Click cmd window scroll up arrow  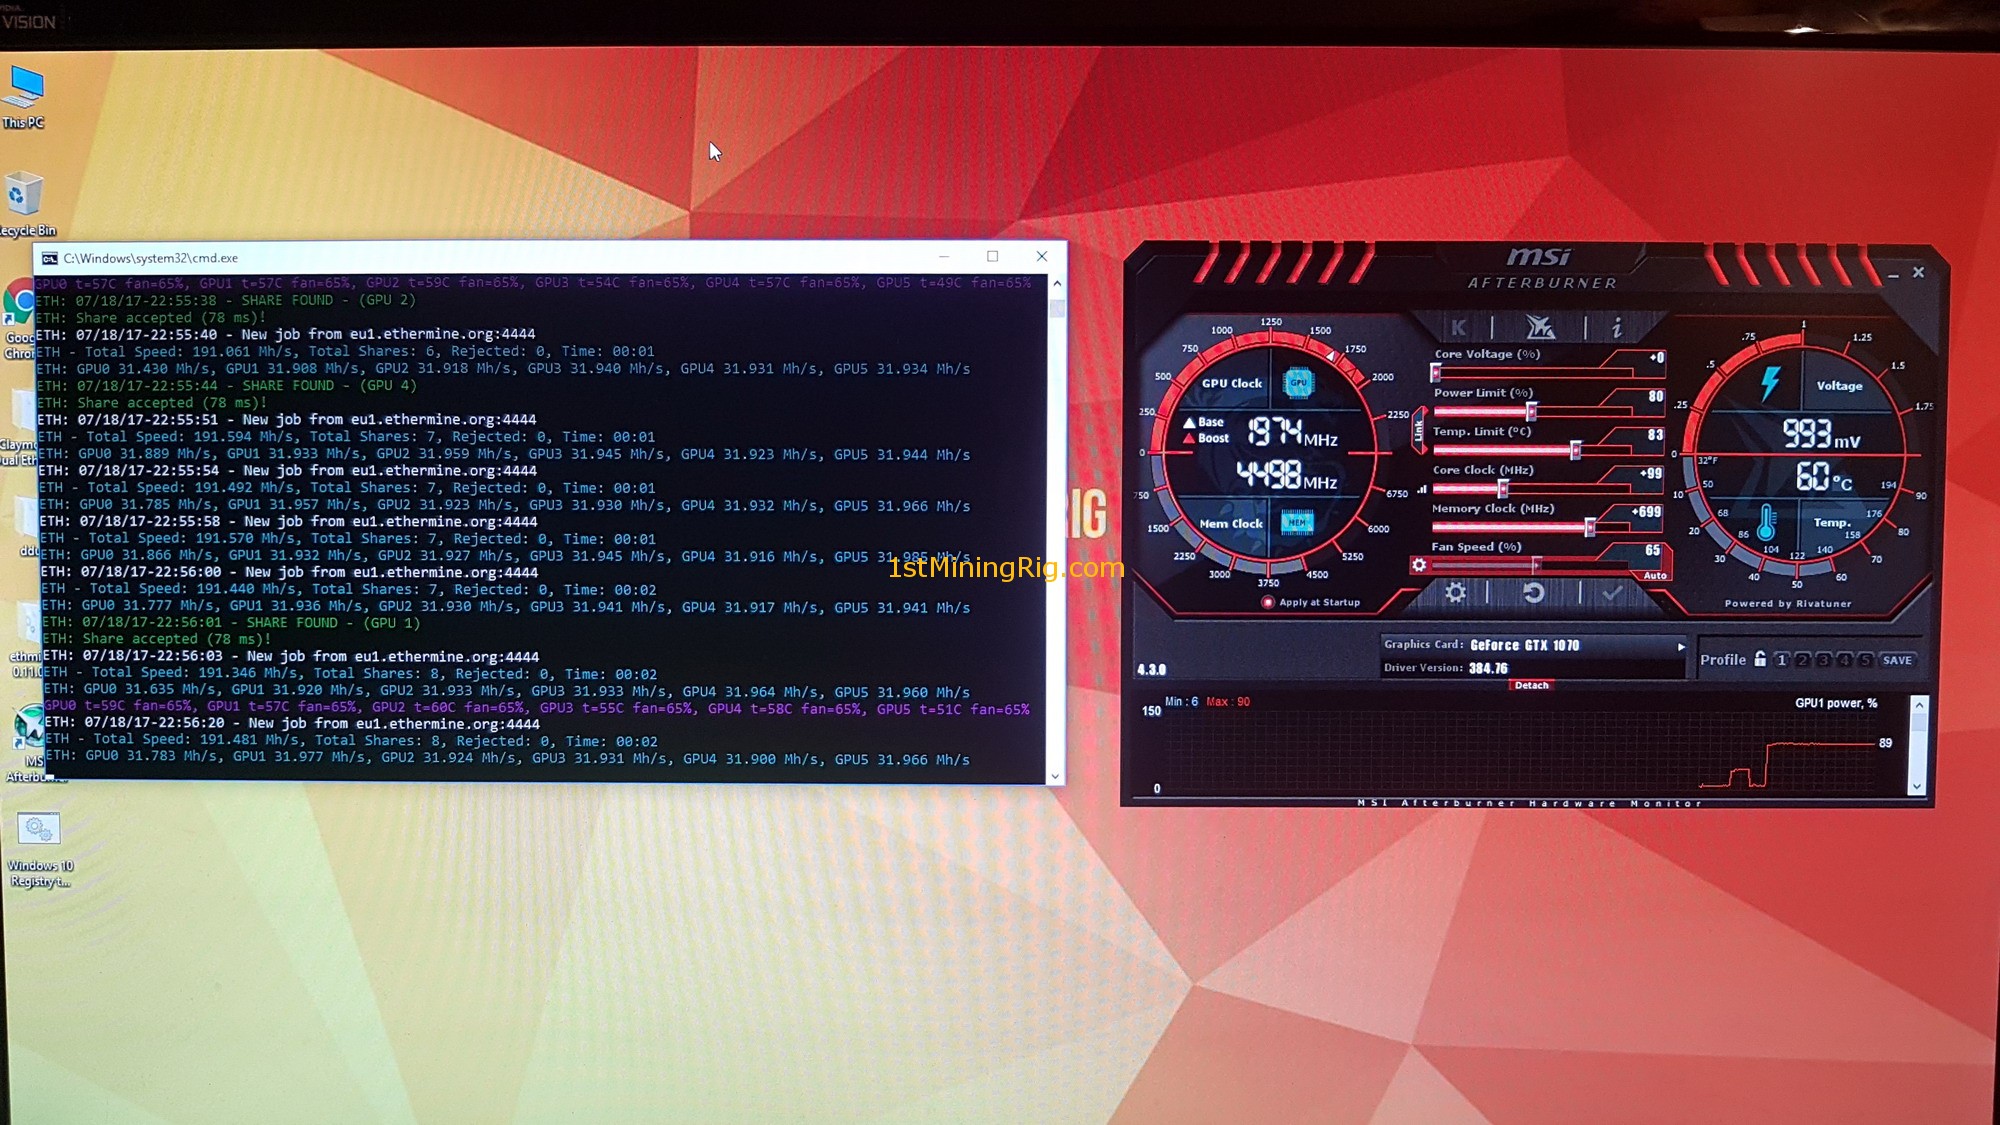coord(1057,284)
